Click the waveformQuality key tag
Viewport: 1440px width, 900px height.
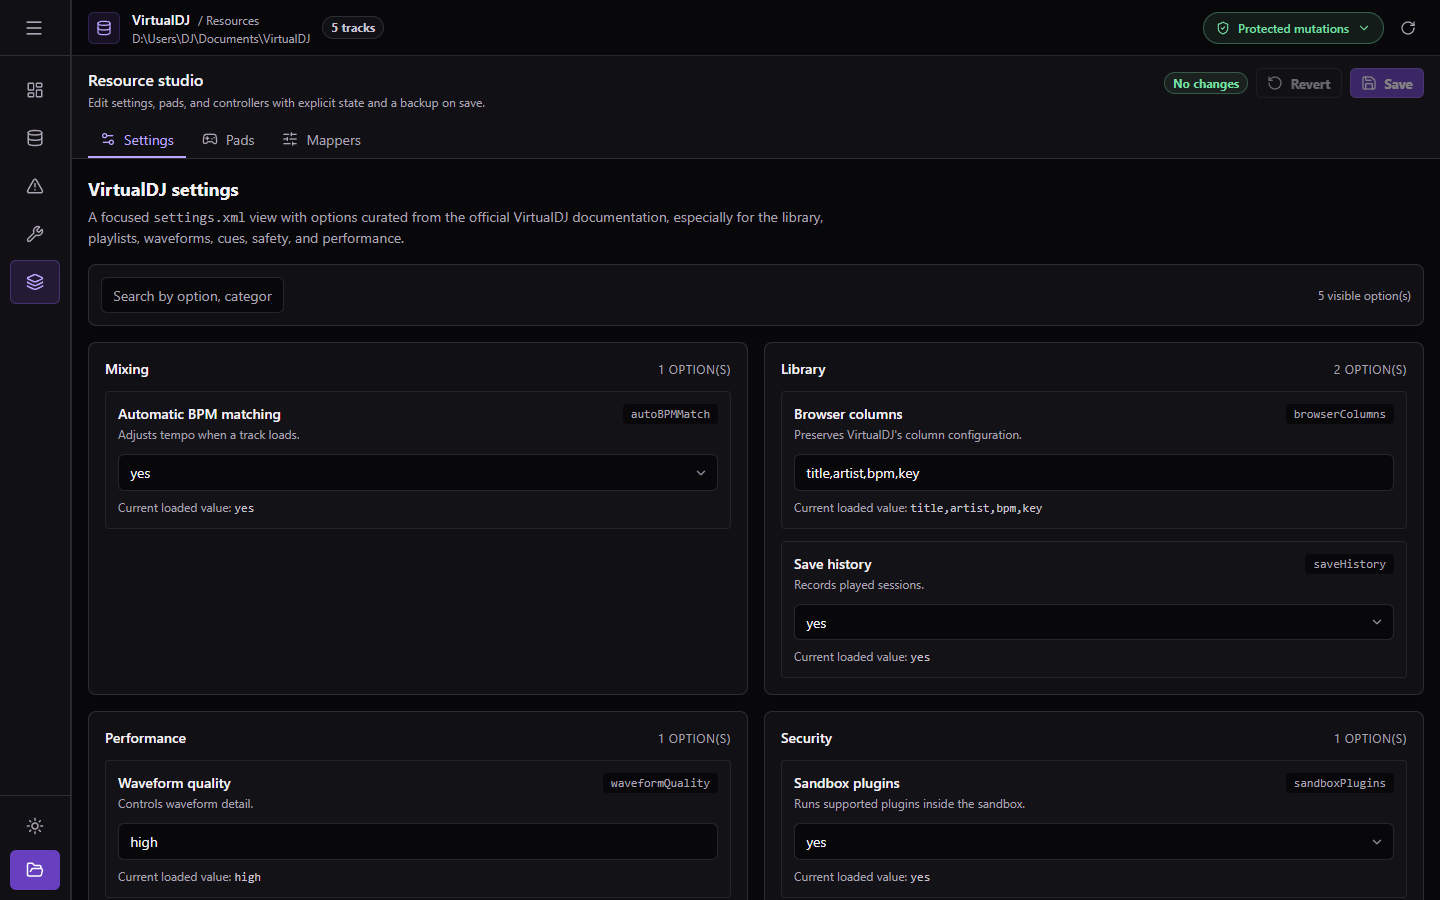660,783
